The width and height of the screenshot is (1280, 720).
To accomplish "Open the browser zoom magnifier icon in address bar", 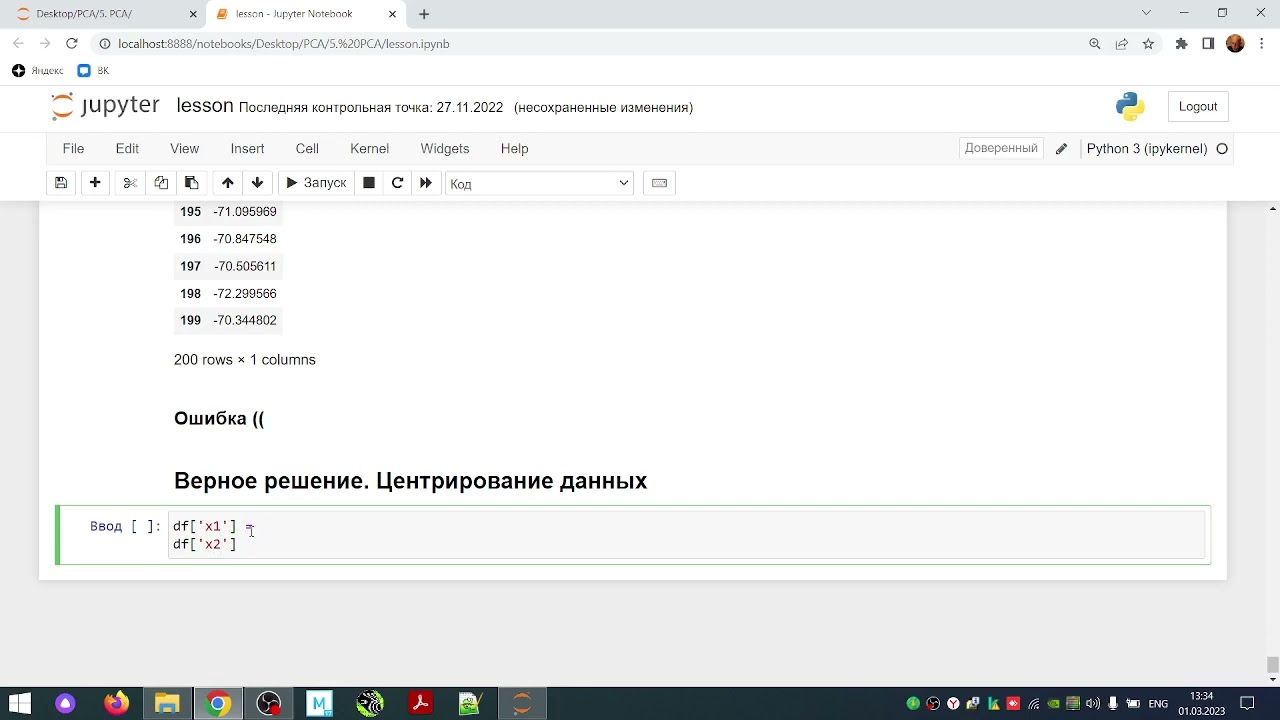I will click(x=1095, y=44).
